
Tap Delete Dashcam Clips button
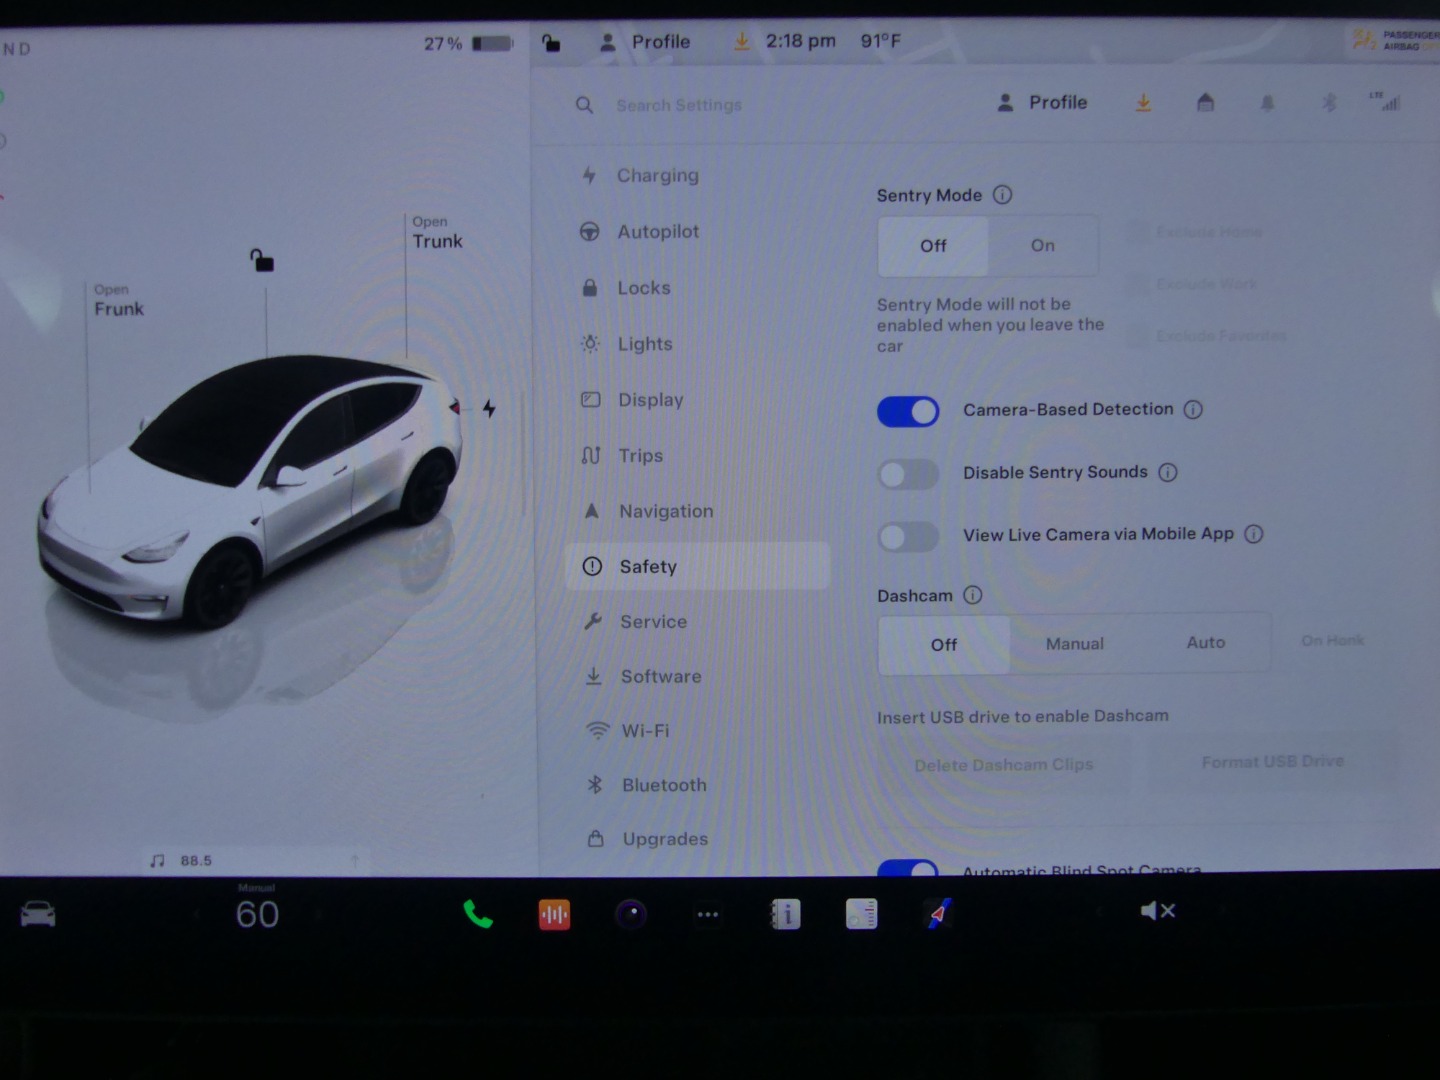(x=1004, y=765)
